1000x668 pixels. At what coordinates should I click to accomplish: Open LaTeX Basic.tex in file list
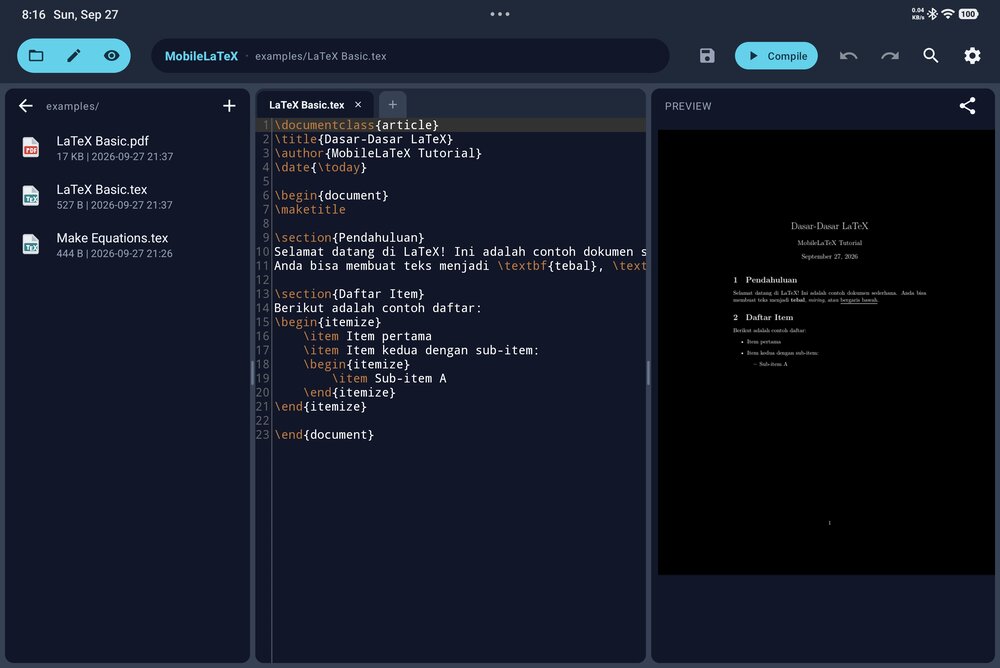[x=128, y=197]
